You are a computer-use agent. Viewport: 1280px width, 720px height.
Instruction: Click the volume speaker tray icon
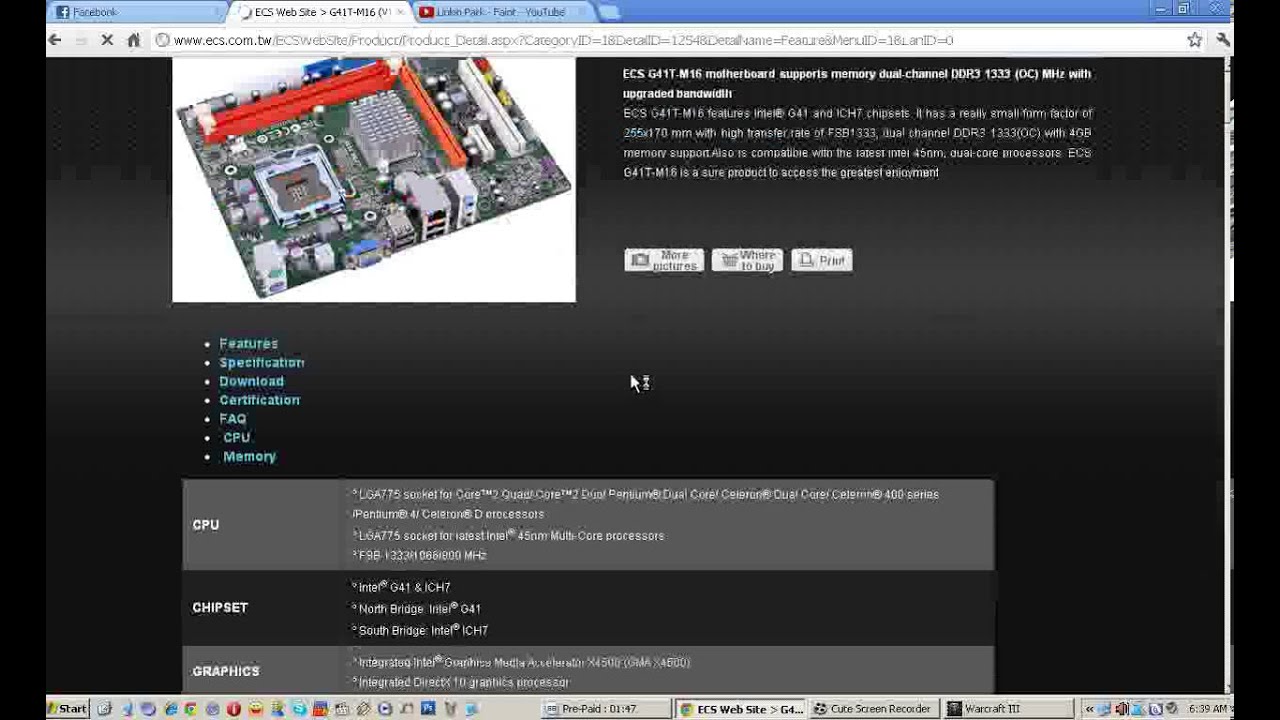1121,709
